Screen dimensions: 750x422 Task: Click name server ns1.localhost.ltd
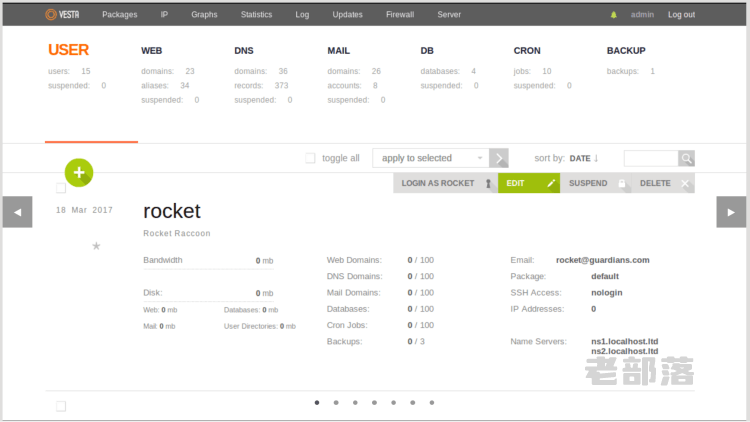625,341
